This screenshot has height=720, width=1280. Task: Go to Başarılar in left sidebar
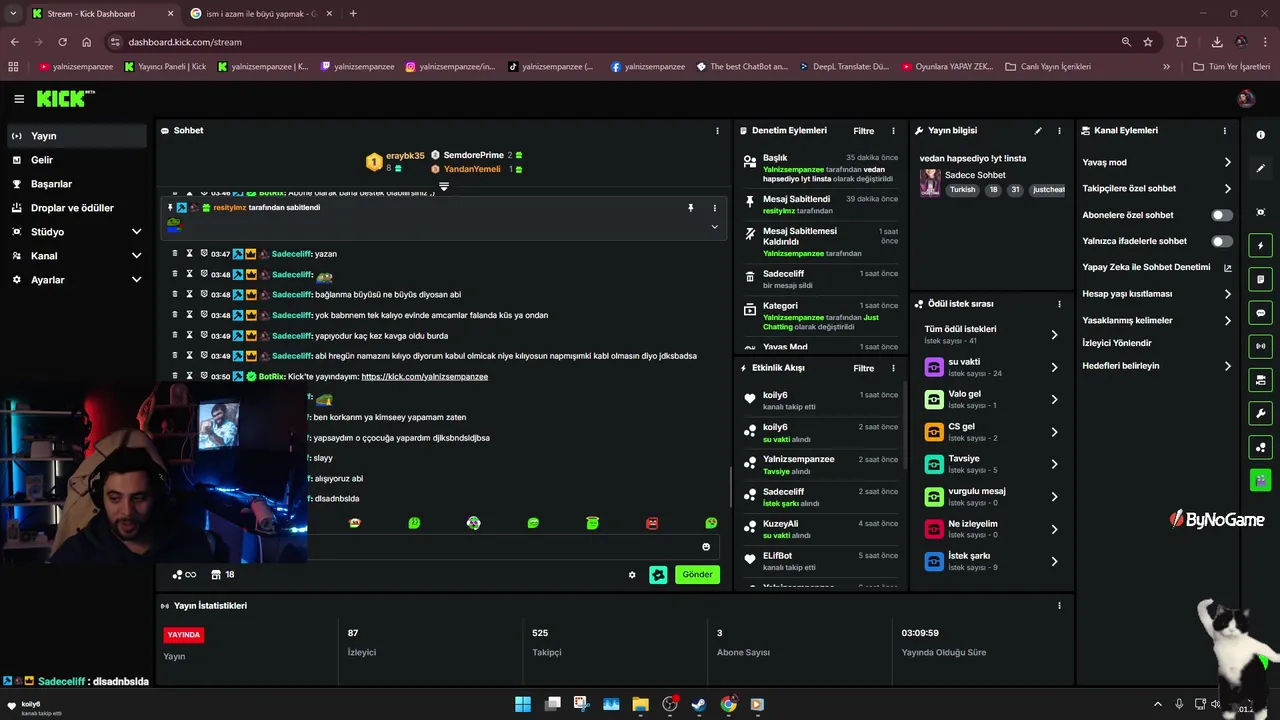click(x=77, y=184)
